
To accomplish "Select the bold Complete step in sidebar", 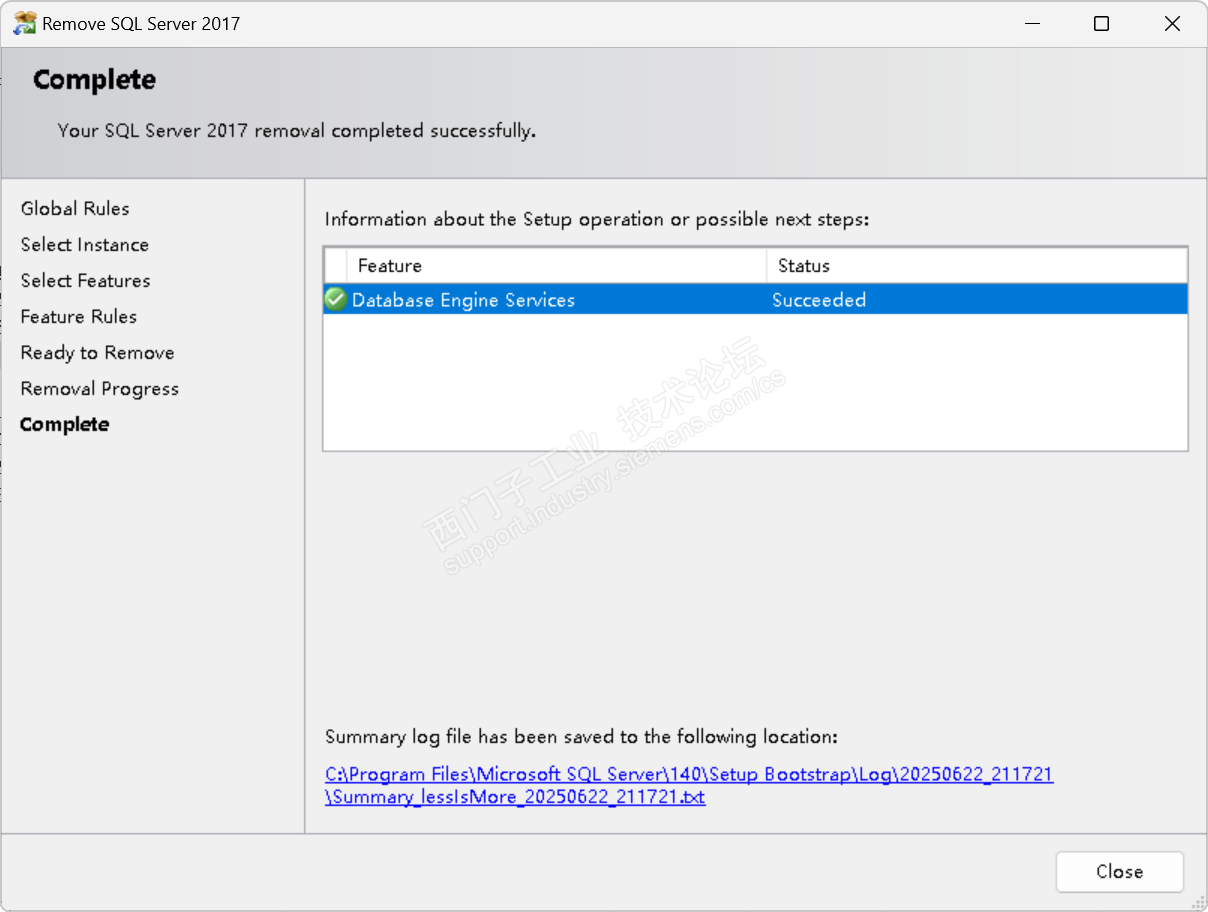I will [65, 424].
